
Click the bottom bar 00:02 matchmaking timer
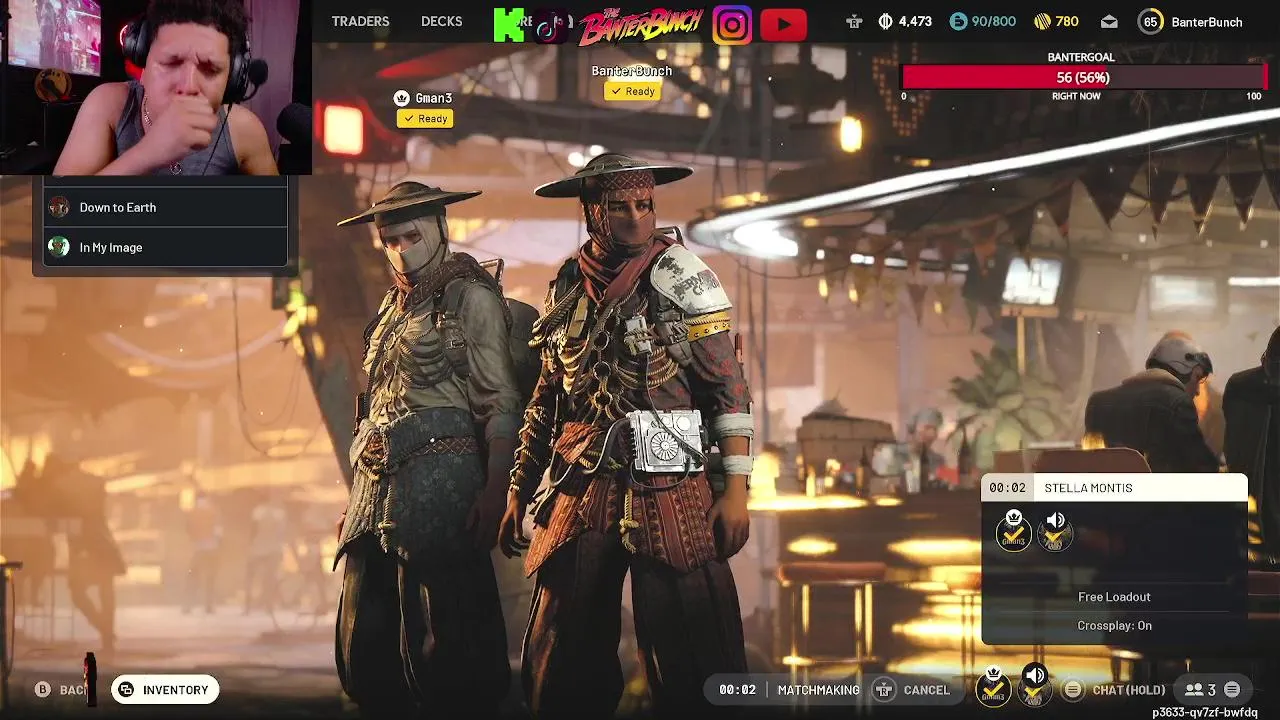(x=737, y=690)
